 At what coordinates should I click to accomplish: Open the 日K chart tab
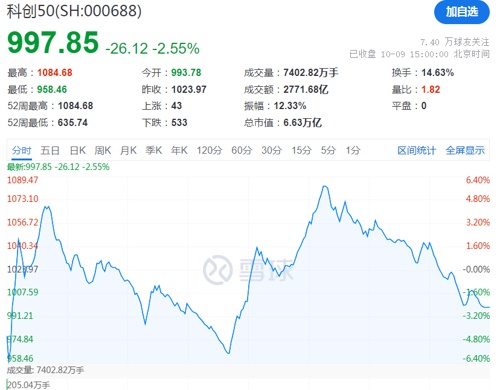(78, 151)
